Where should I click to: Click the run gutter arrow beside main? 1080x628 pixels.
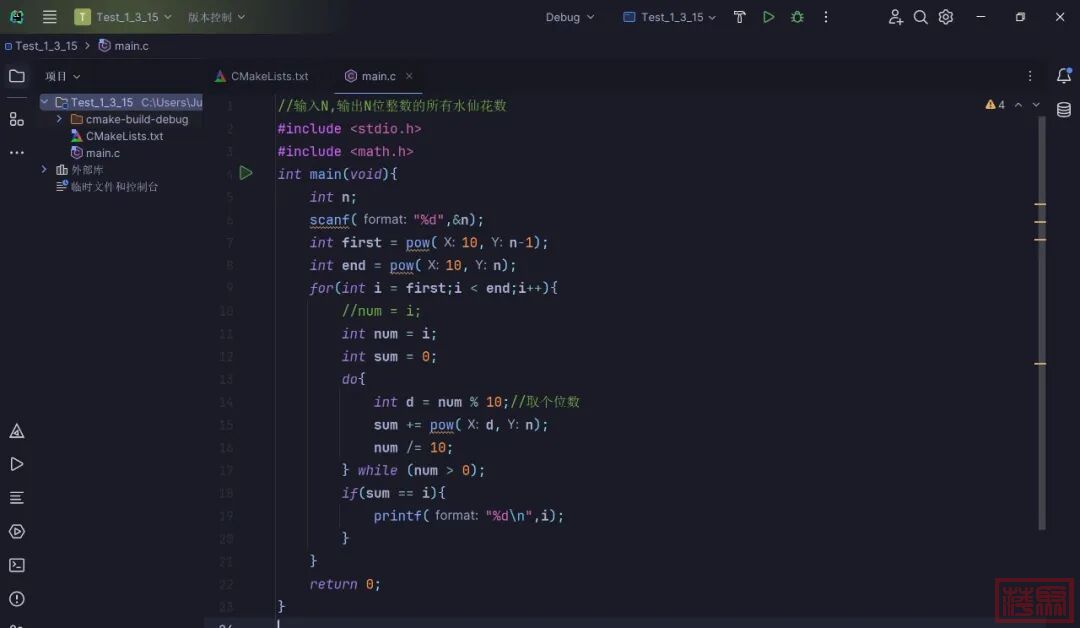[246, 174]
